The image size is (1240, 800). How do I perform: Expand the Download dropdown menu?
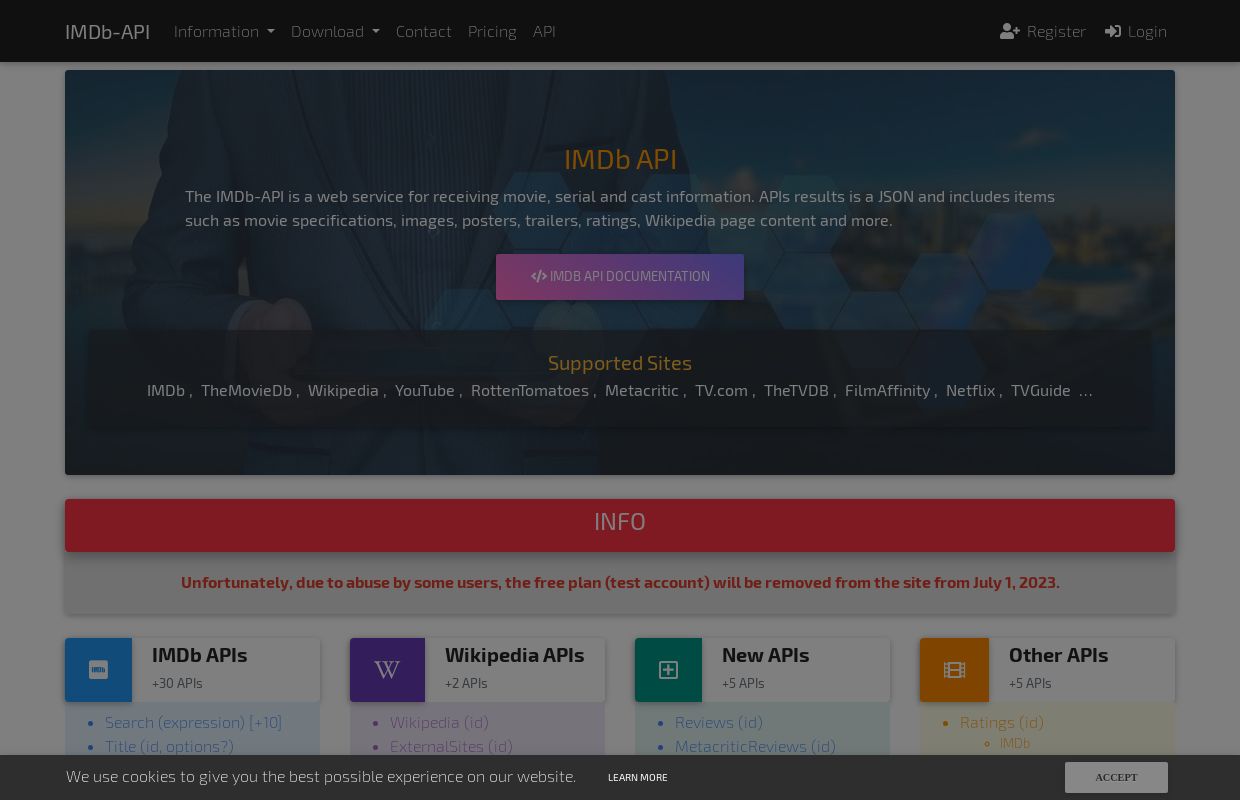(x=335, y=31)
